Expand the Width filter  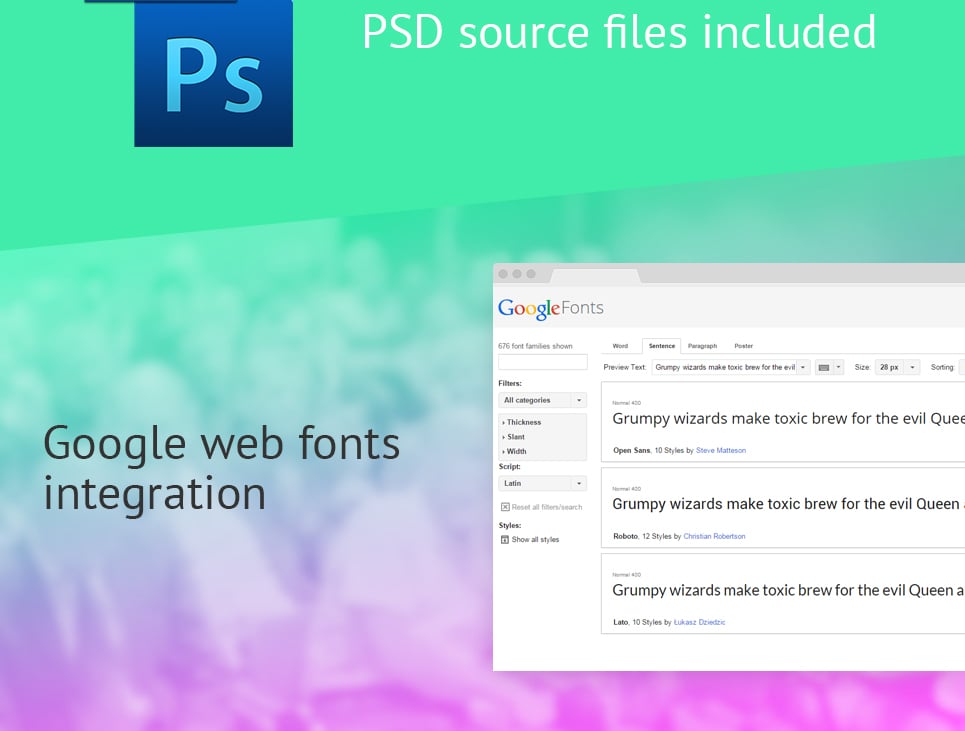point(515,451)
